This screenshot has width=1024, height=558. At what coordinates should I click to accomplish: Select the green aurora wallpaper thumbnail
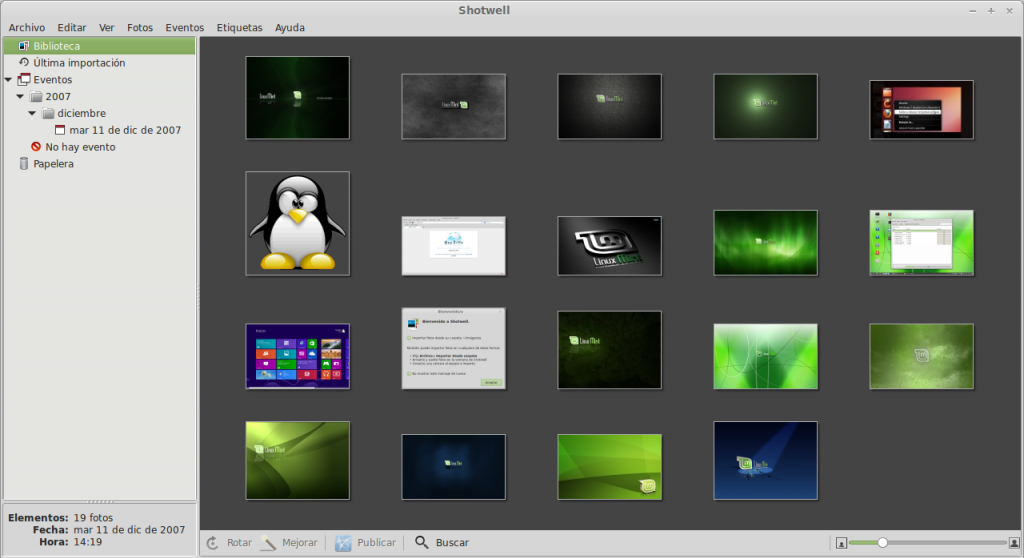click(765, 242)
